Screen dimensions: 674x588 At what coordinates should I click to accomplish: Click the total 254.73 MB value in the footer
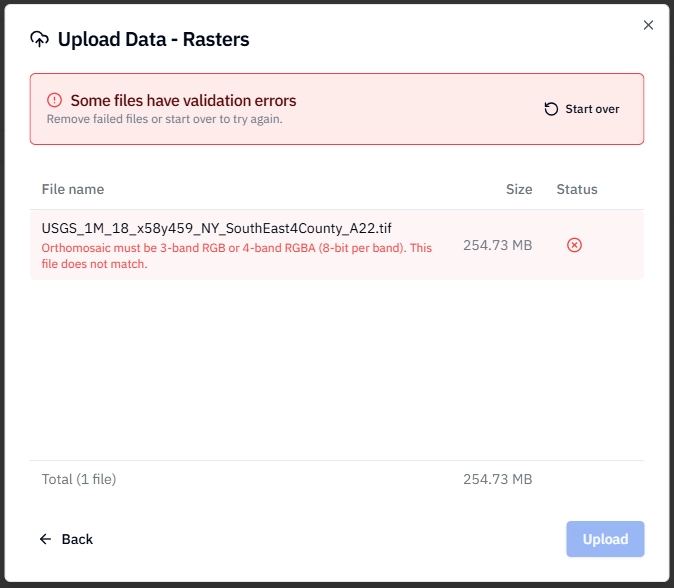(x=497, y=479)
